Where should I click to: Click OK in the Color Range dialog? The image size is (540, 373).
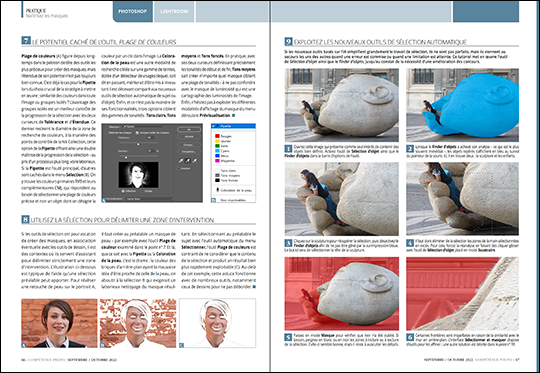coord(189,129)
